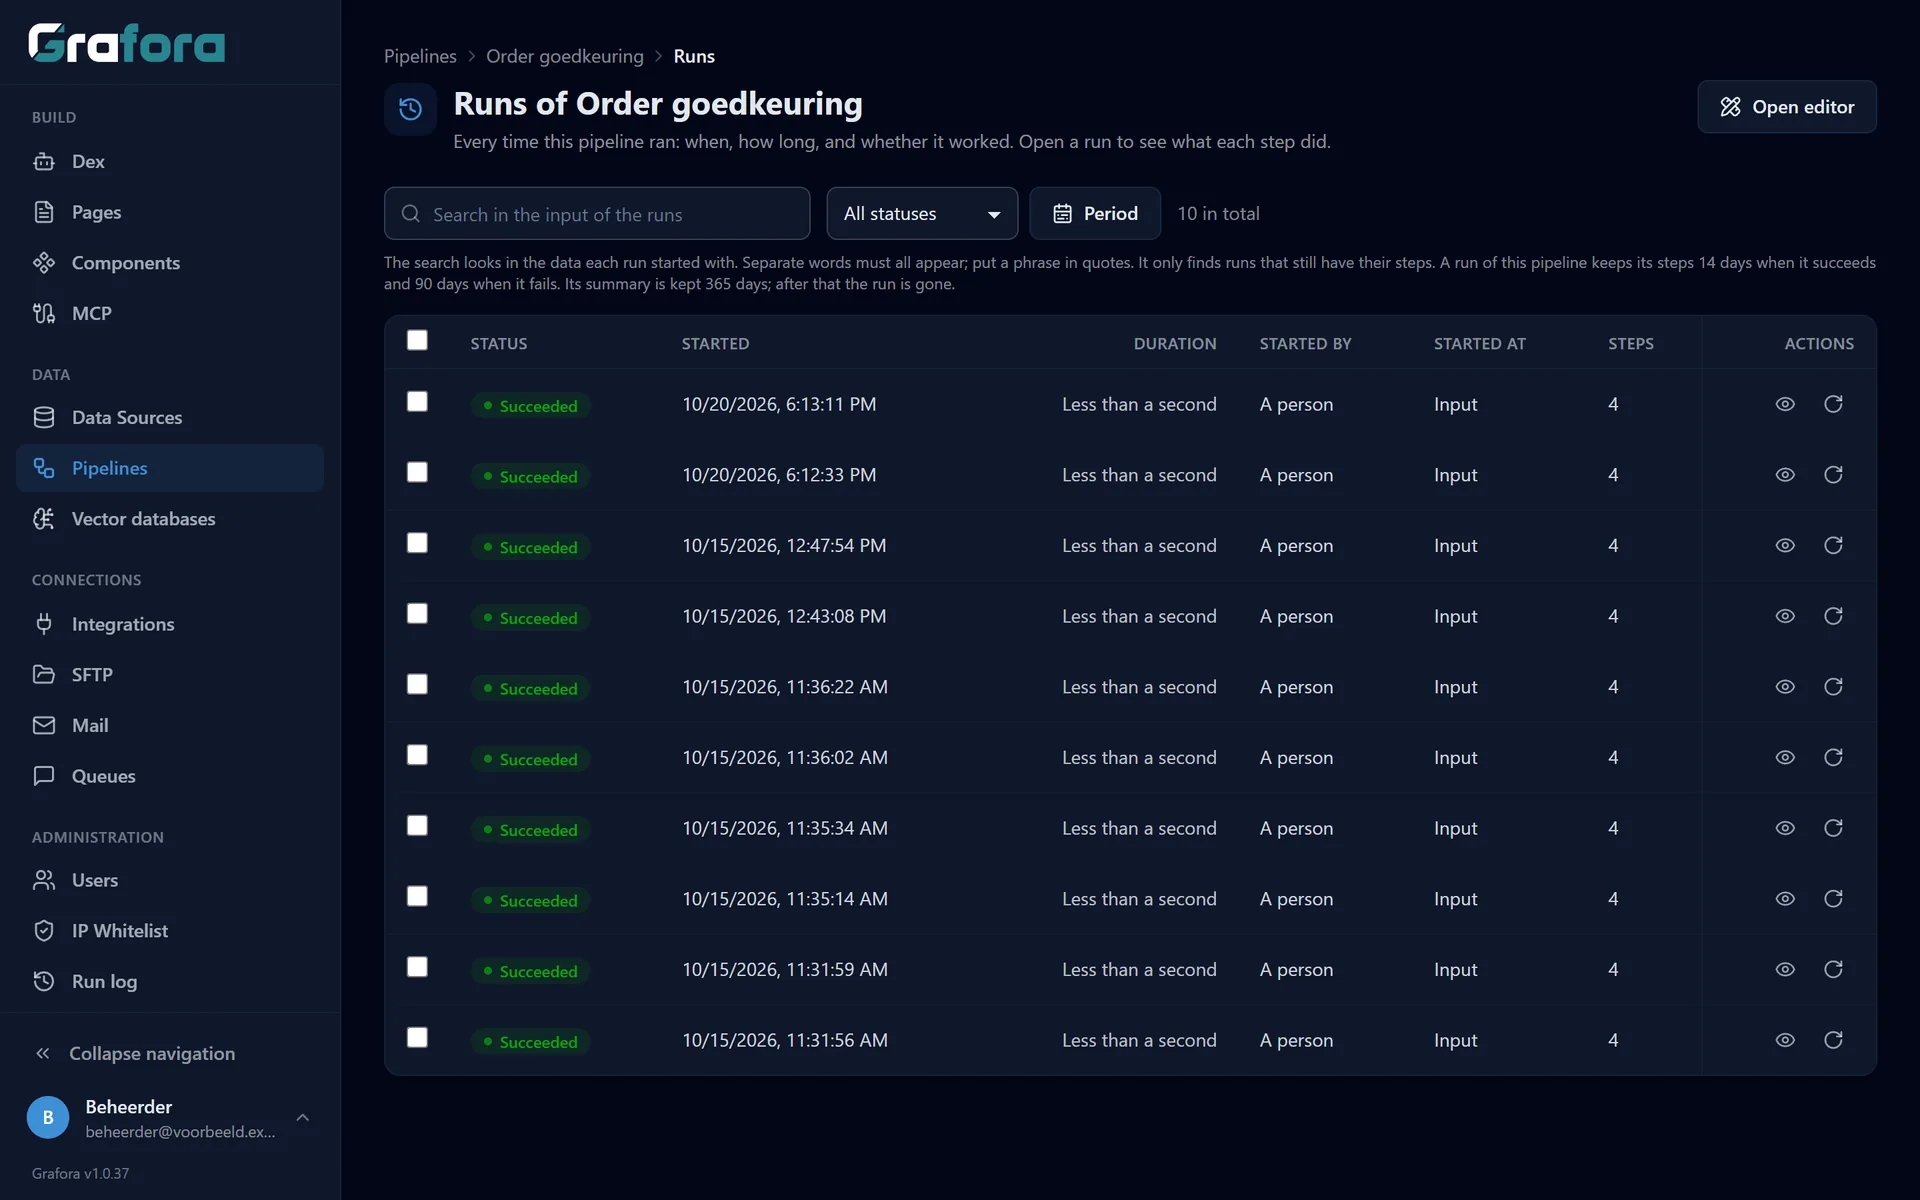
Task: Open Vector databases in the sidebar
Action: tap(170, 519)
